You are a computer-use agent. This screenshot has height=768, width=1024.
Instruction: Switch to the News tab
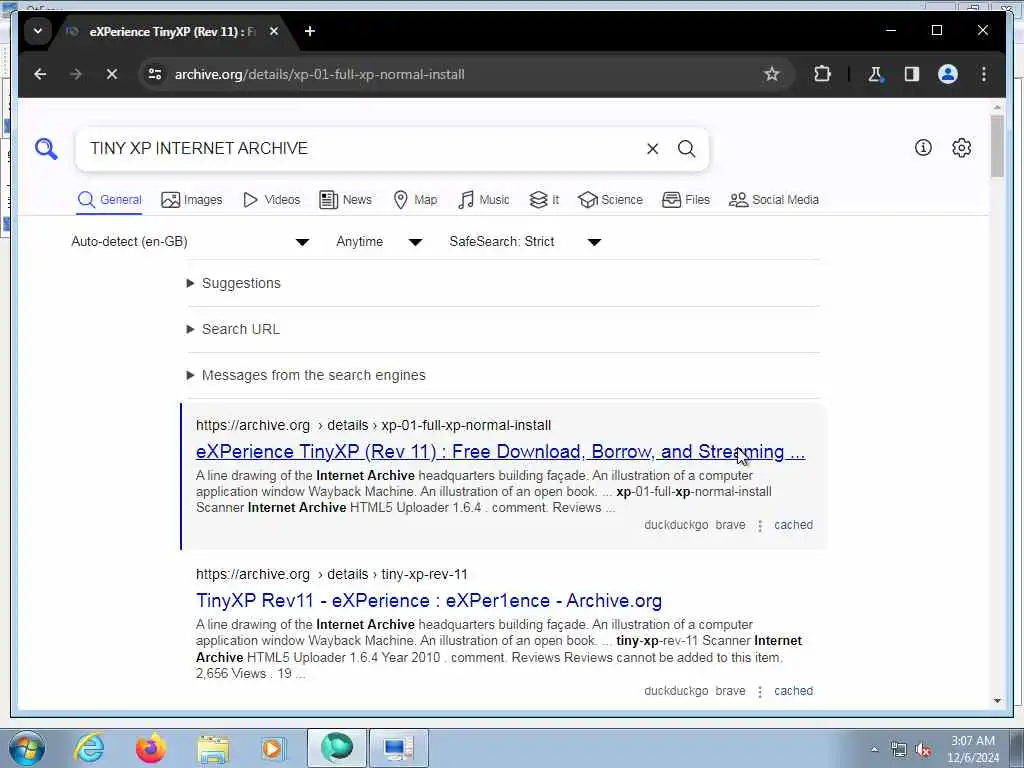point(345,200)
